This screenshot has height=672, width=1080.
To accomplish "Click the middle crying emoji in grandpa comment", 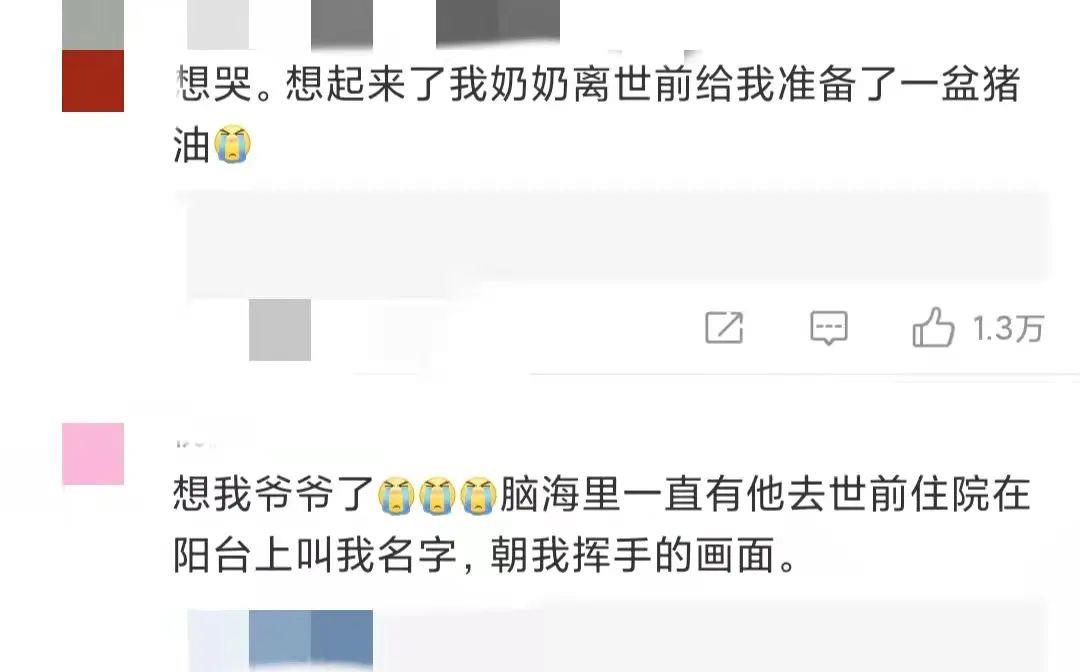I will tap(437, 496).
